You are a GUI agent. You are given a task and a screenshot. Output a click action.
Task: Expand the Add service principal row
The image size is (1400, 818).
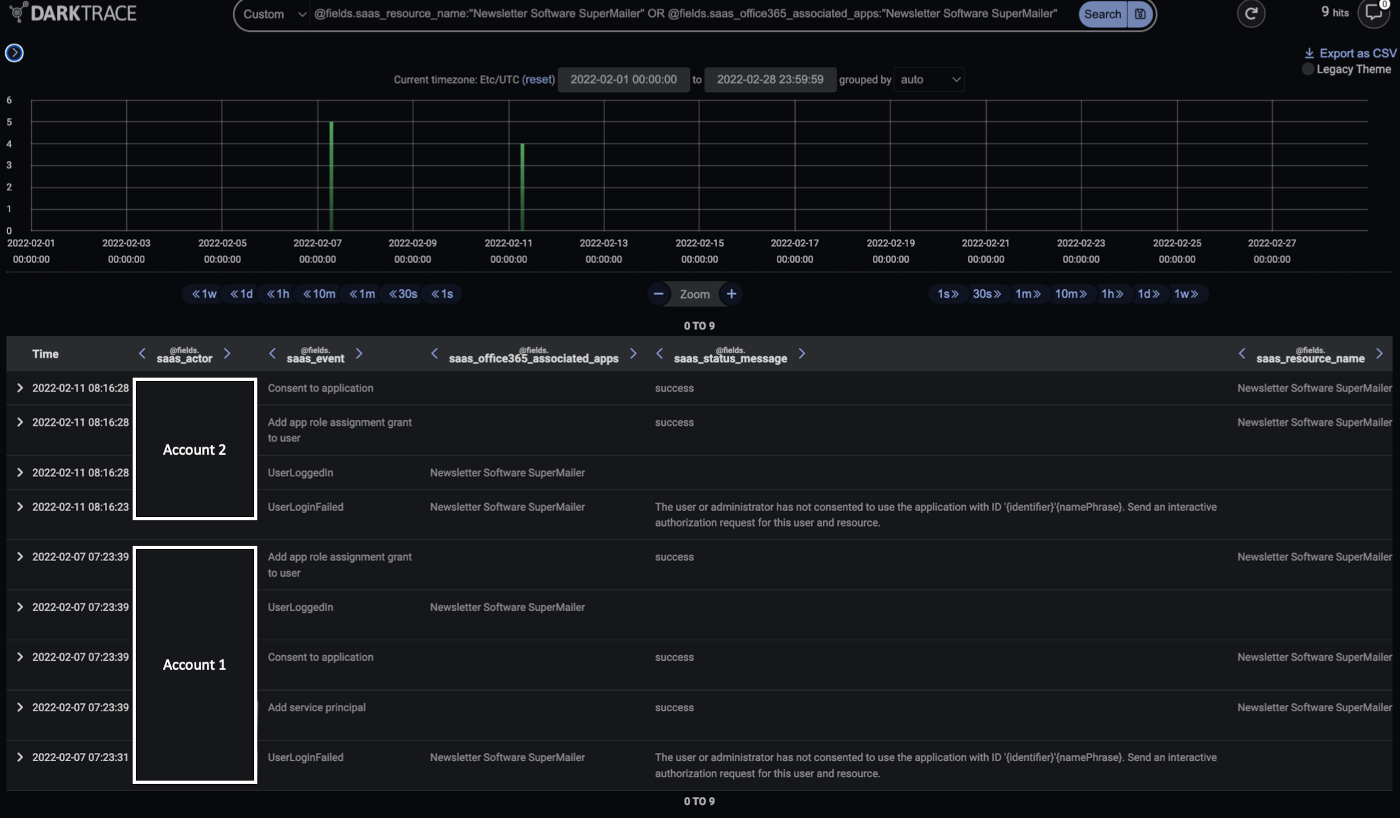click(19, 707)
